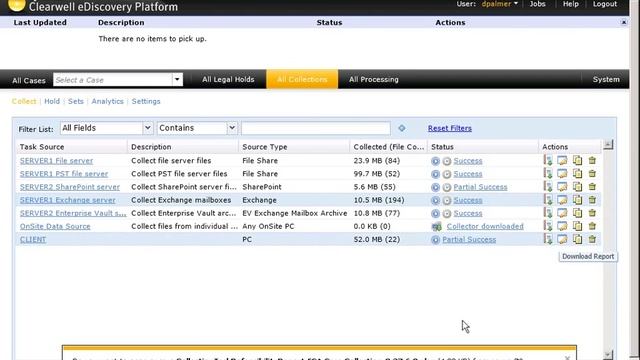
Task: Click the EV Exchange Mailbox Archive cell
Action: click(x=294, y=213)
